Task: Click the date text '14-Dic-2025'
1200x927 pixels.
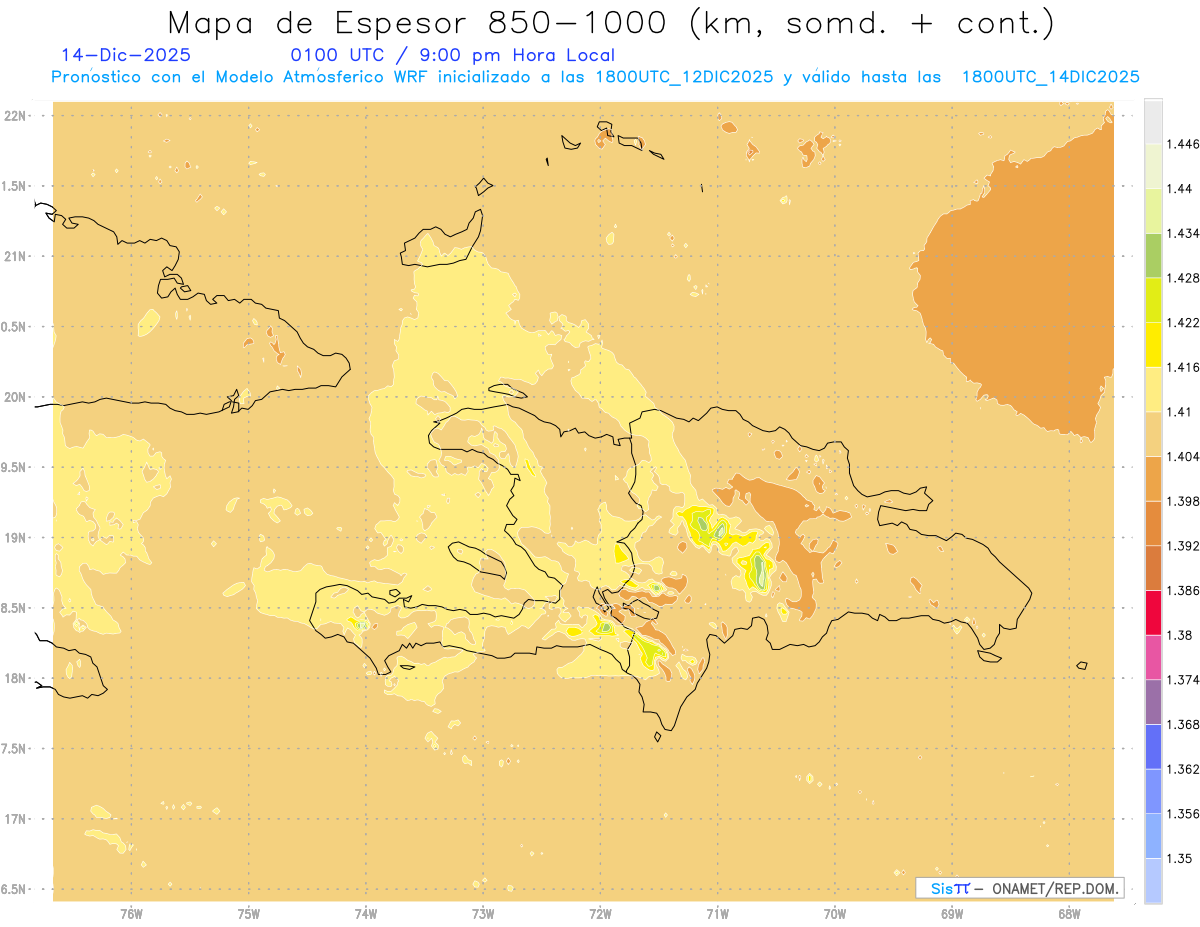Action: tap(126, 55)
